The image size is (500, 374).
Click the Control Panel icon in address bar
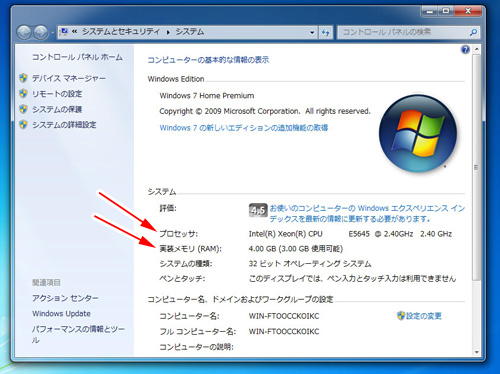coord(64,32)
